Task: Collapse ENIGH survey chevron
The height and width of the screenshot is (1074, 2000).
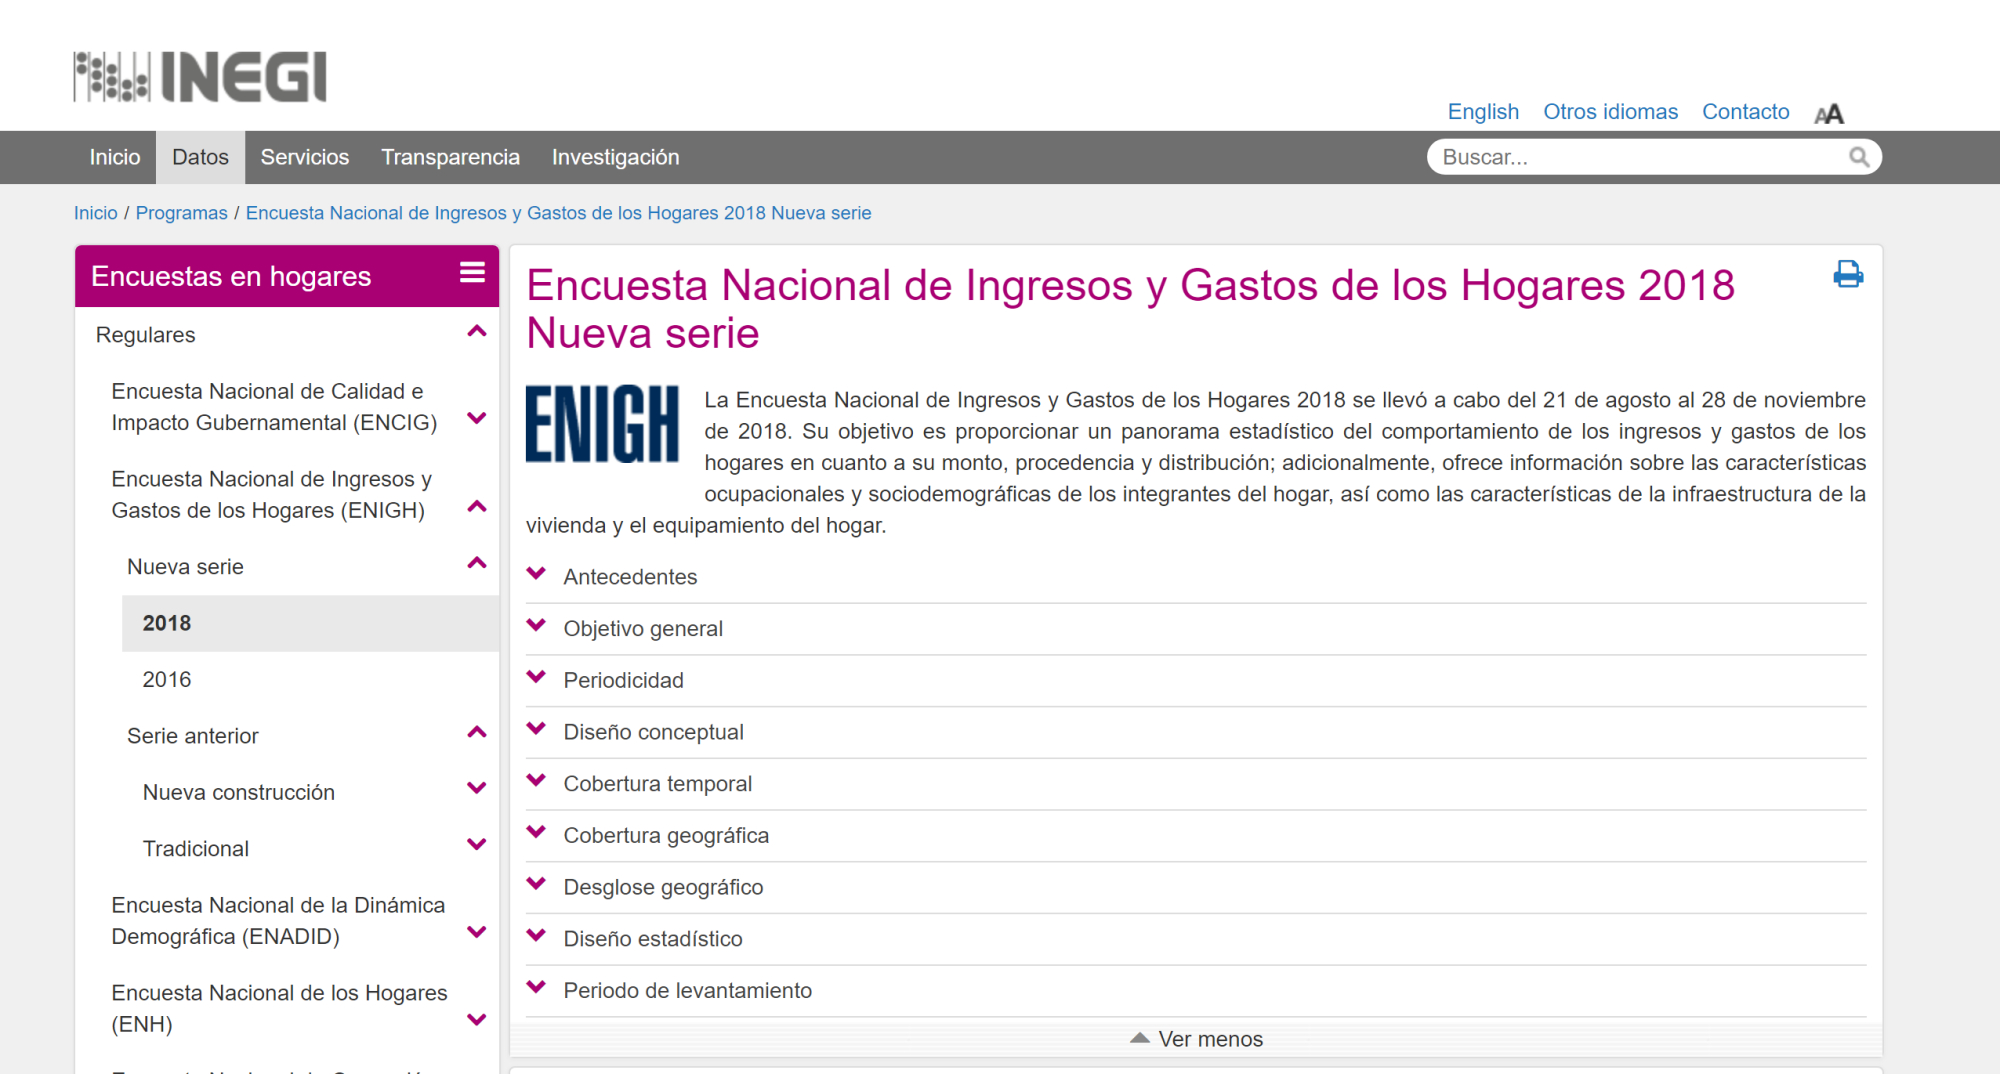Action: 477,506
